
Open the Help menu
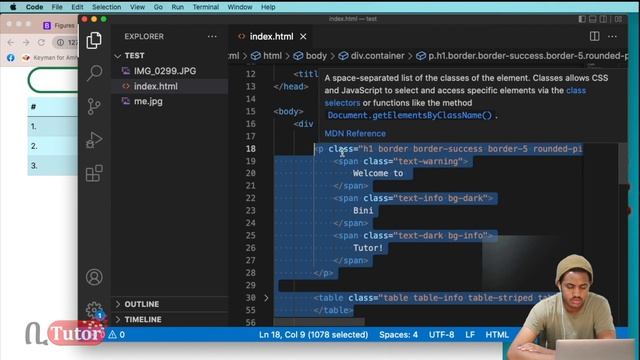pos(268,7)
